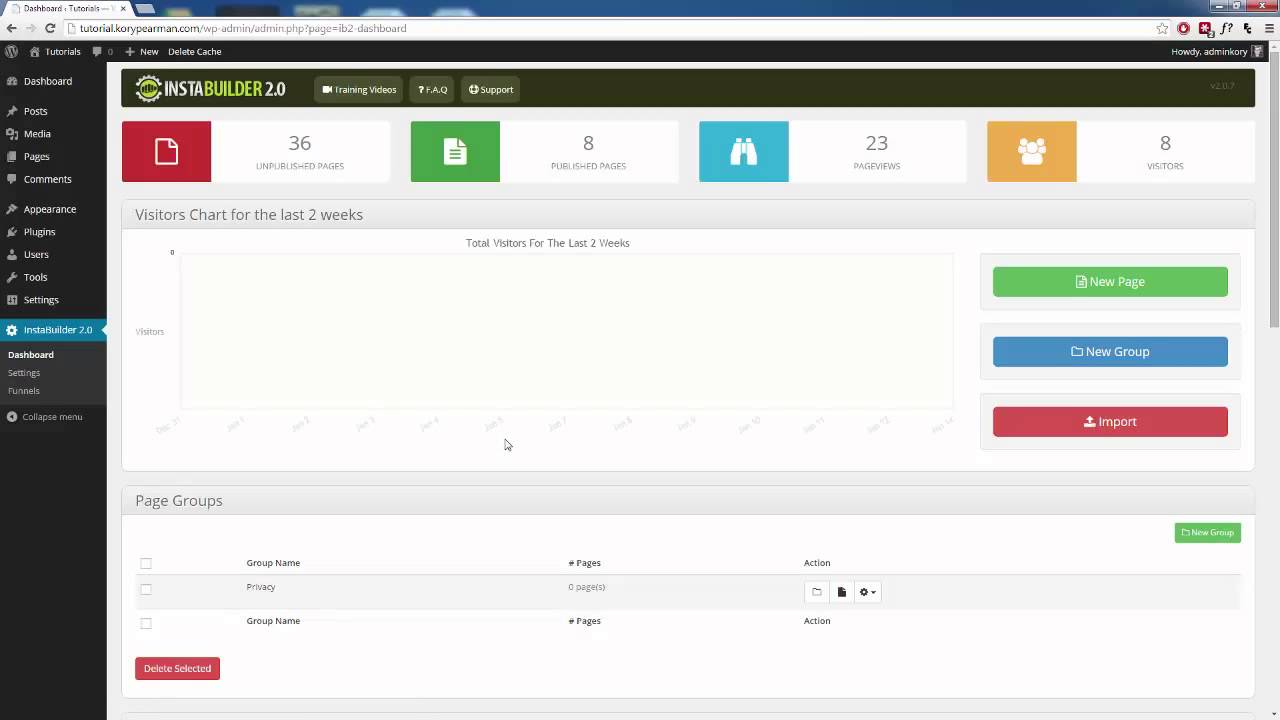Click the Plugins plug icon in the sidebar

tap(12, 232)
